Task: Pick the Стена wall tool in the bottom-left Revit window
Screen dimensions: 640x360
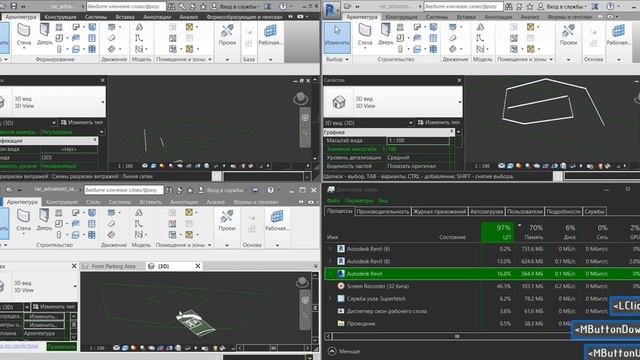Action: [x=23, y=220]
